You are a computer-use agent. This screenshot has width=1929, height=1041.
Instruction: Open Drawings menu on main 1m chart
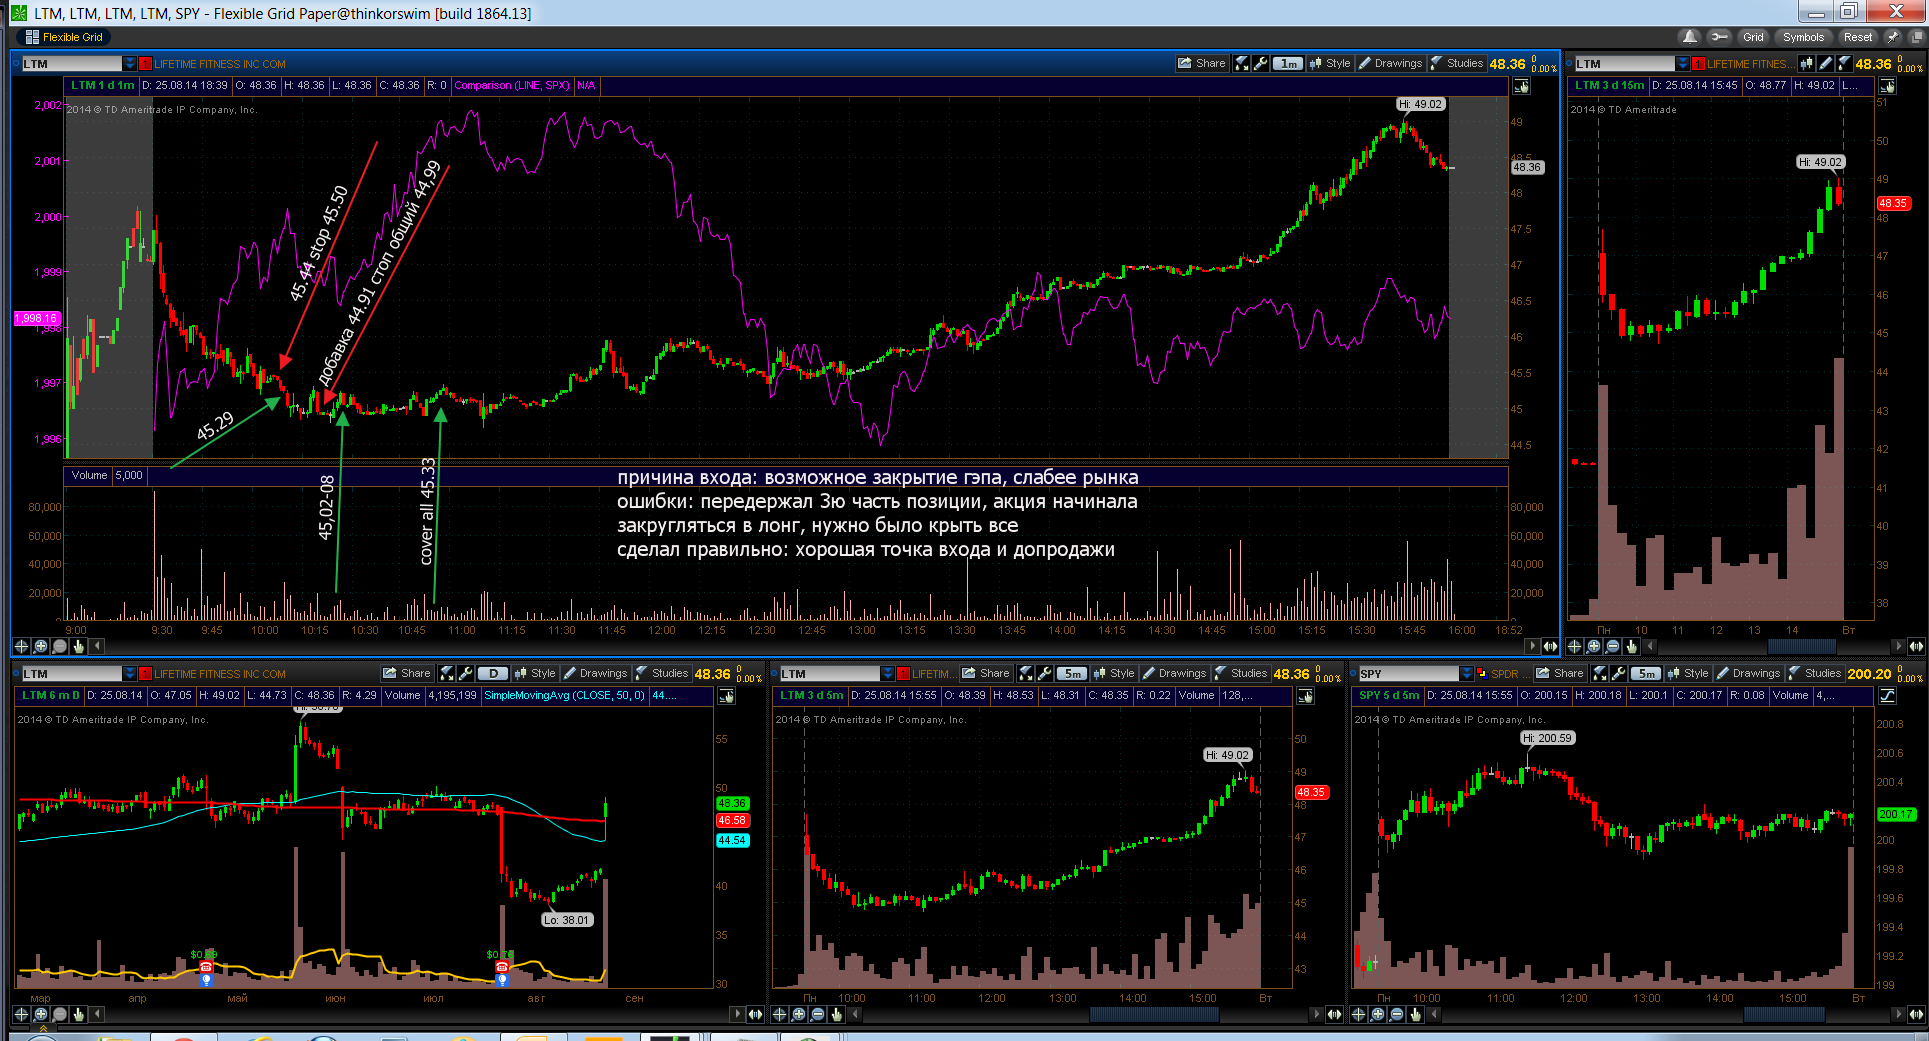[x=1390, y=63]
